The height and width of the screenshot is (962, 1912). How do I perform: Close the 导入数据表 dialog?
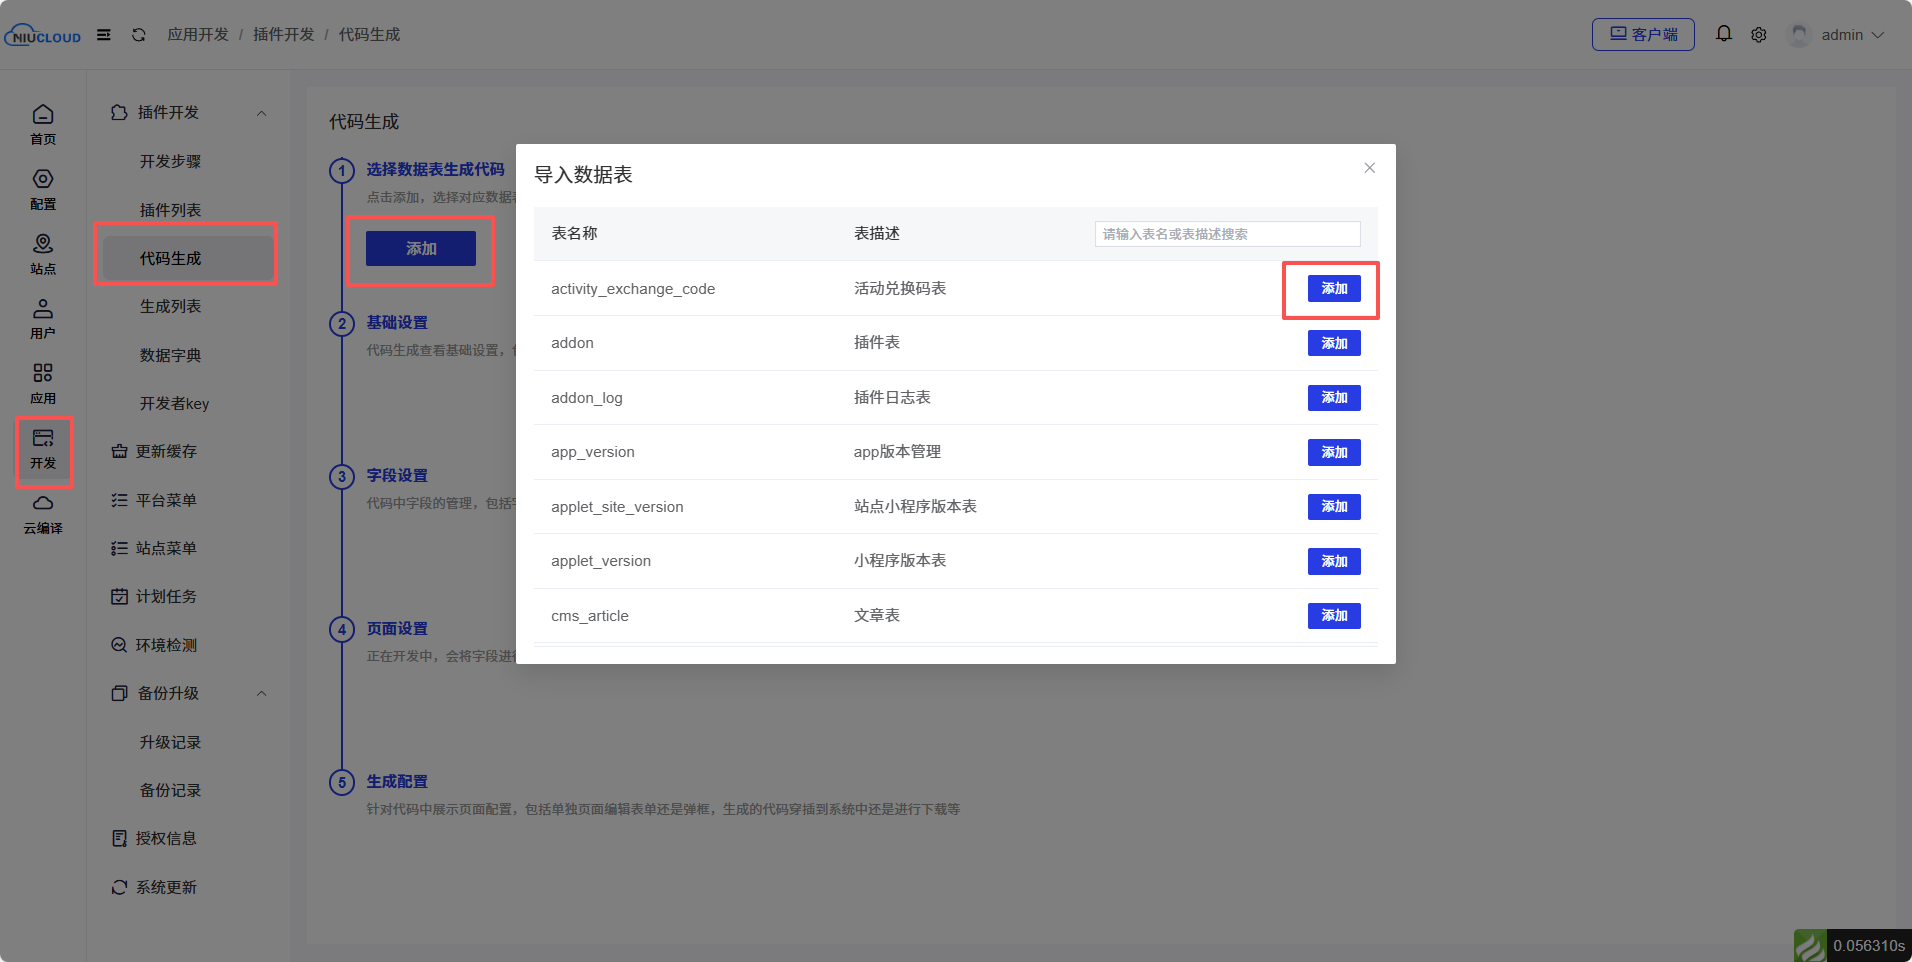pos(1369,168)
